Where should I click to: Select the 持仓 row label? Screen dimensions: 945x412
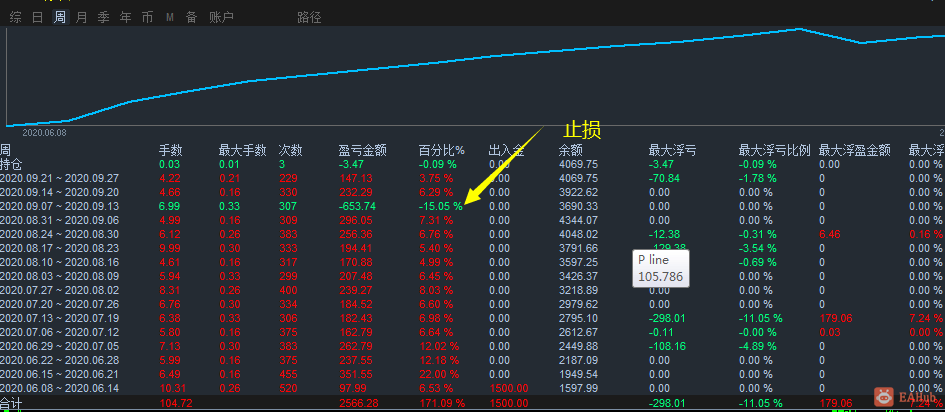click(x=11, y=164)
